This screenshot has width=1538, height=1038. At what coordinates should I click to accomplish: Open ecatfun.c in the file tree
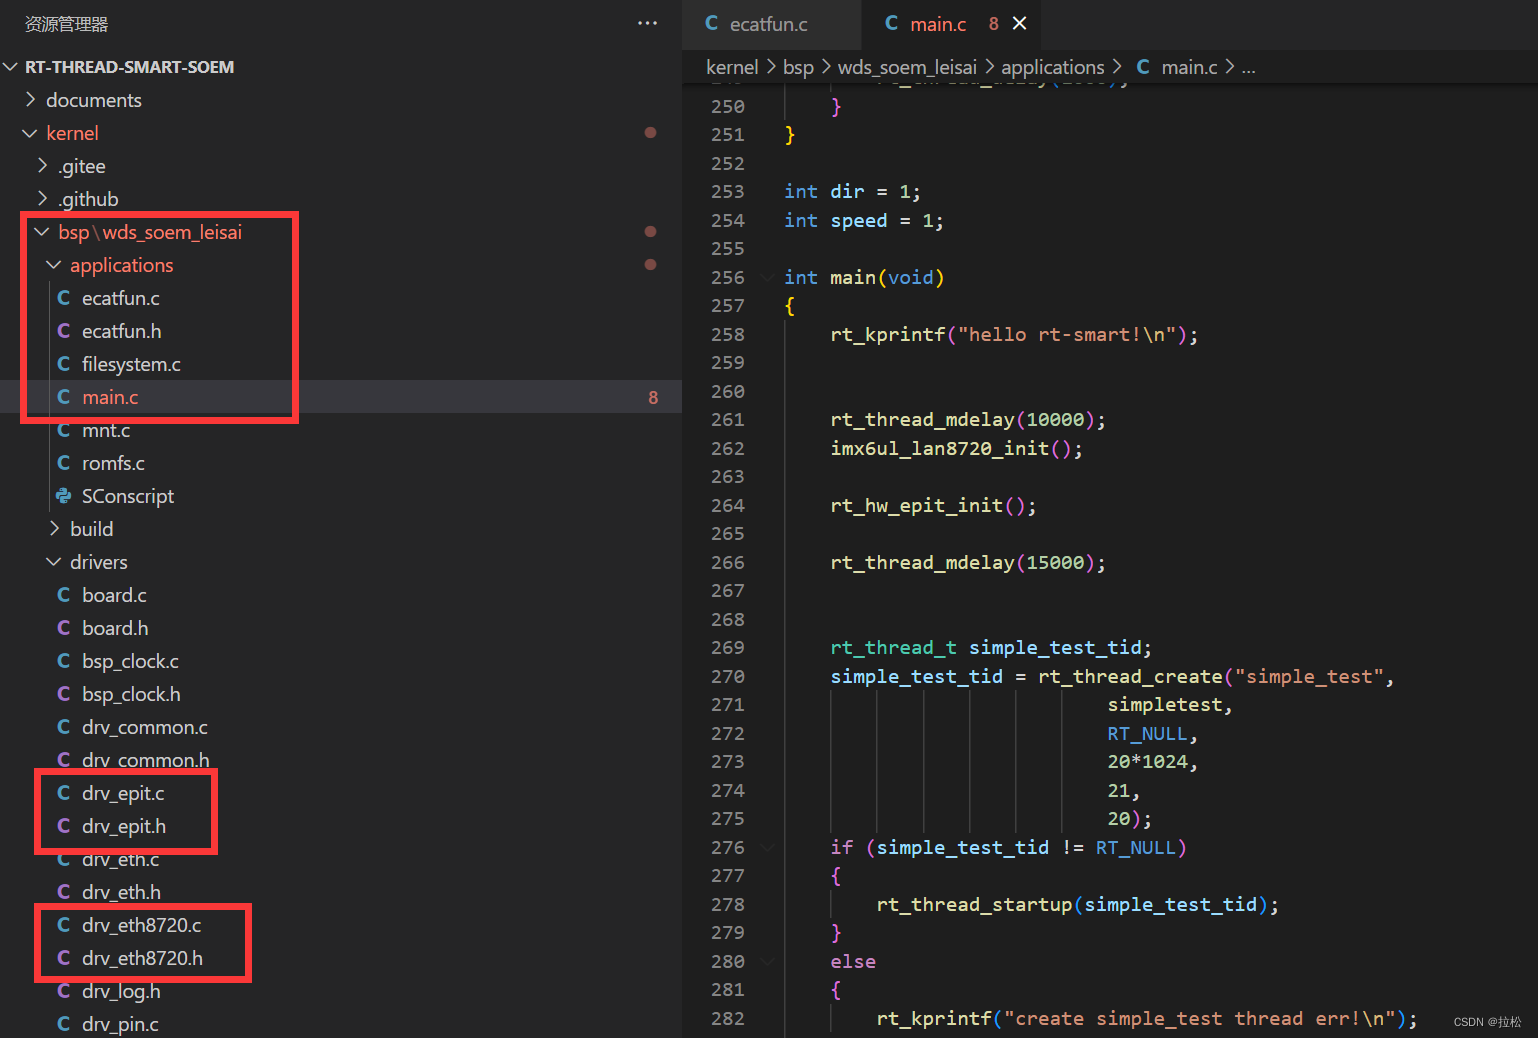pos(120,298)
